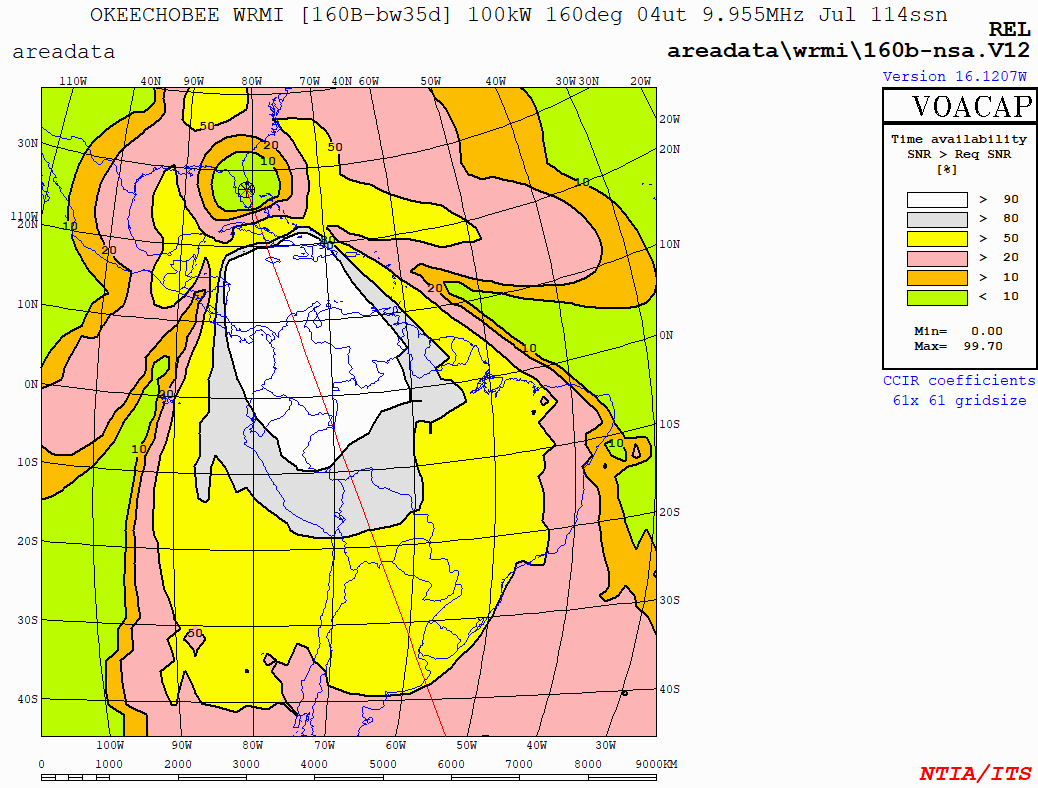Click the 9000KM scale bar label

pos(657,764)
